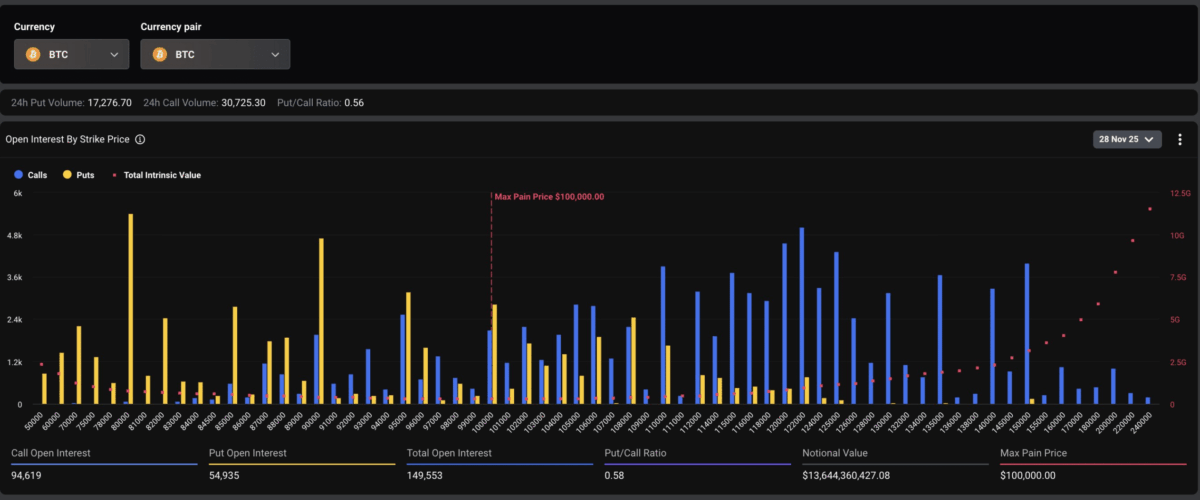
Task: Click the Bitcoin icon in Currency pair selector
Action: pyautogui.click(x=159, y=54)
